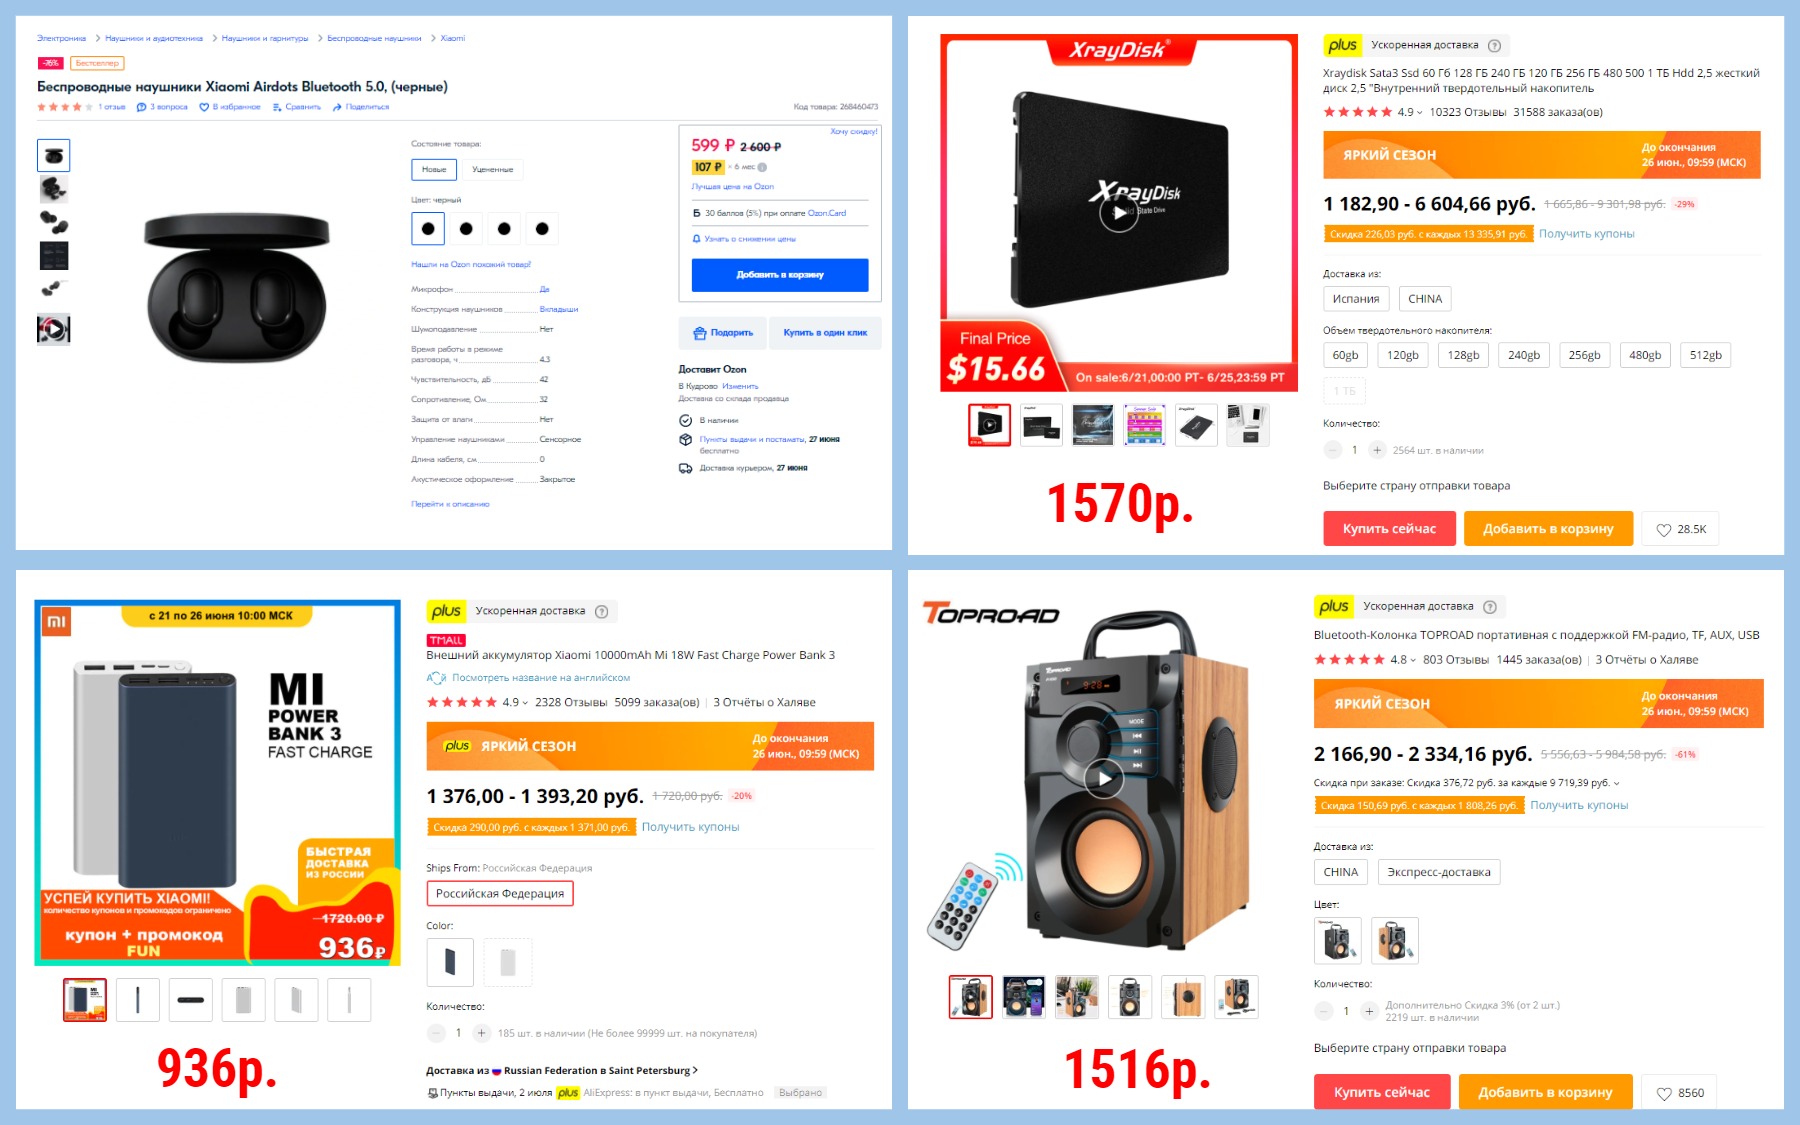This screenshot has width=1800, height=1125.
Task: Open Беспроводные наушники breadcrumb item
Action: [374, 38]
